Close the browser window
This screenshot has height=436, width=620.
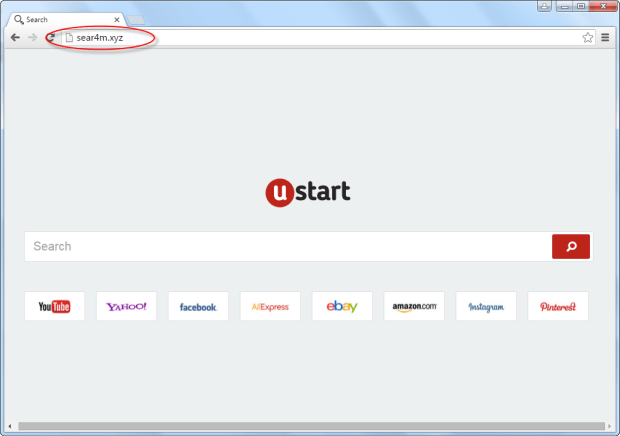pos(603,6)
